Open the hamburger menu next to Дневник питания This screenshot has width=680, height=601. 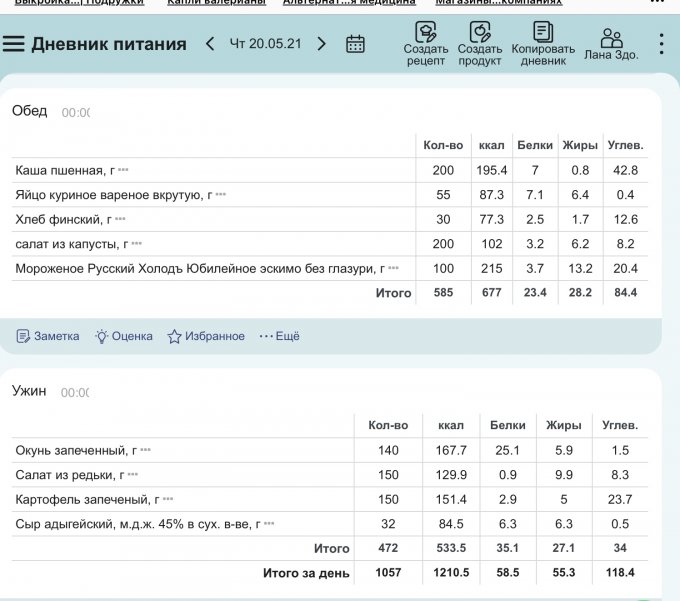pos(14,44)
